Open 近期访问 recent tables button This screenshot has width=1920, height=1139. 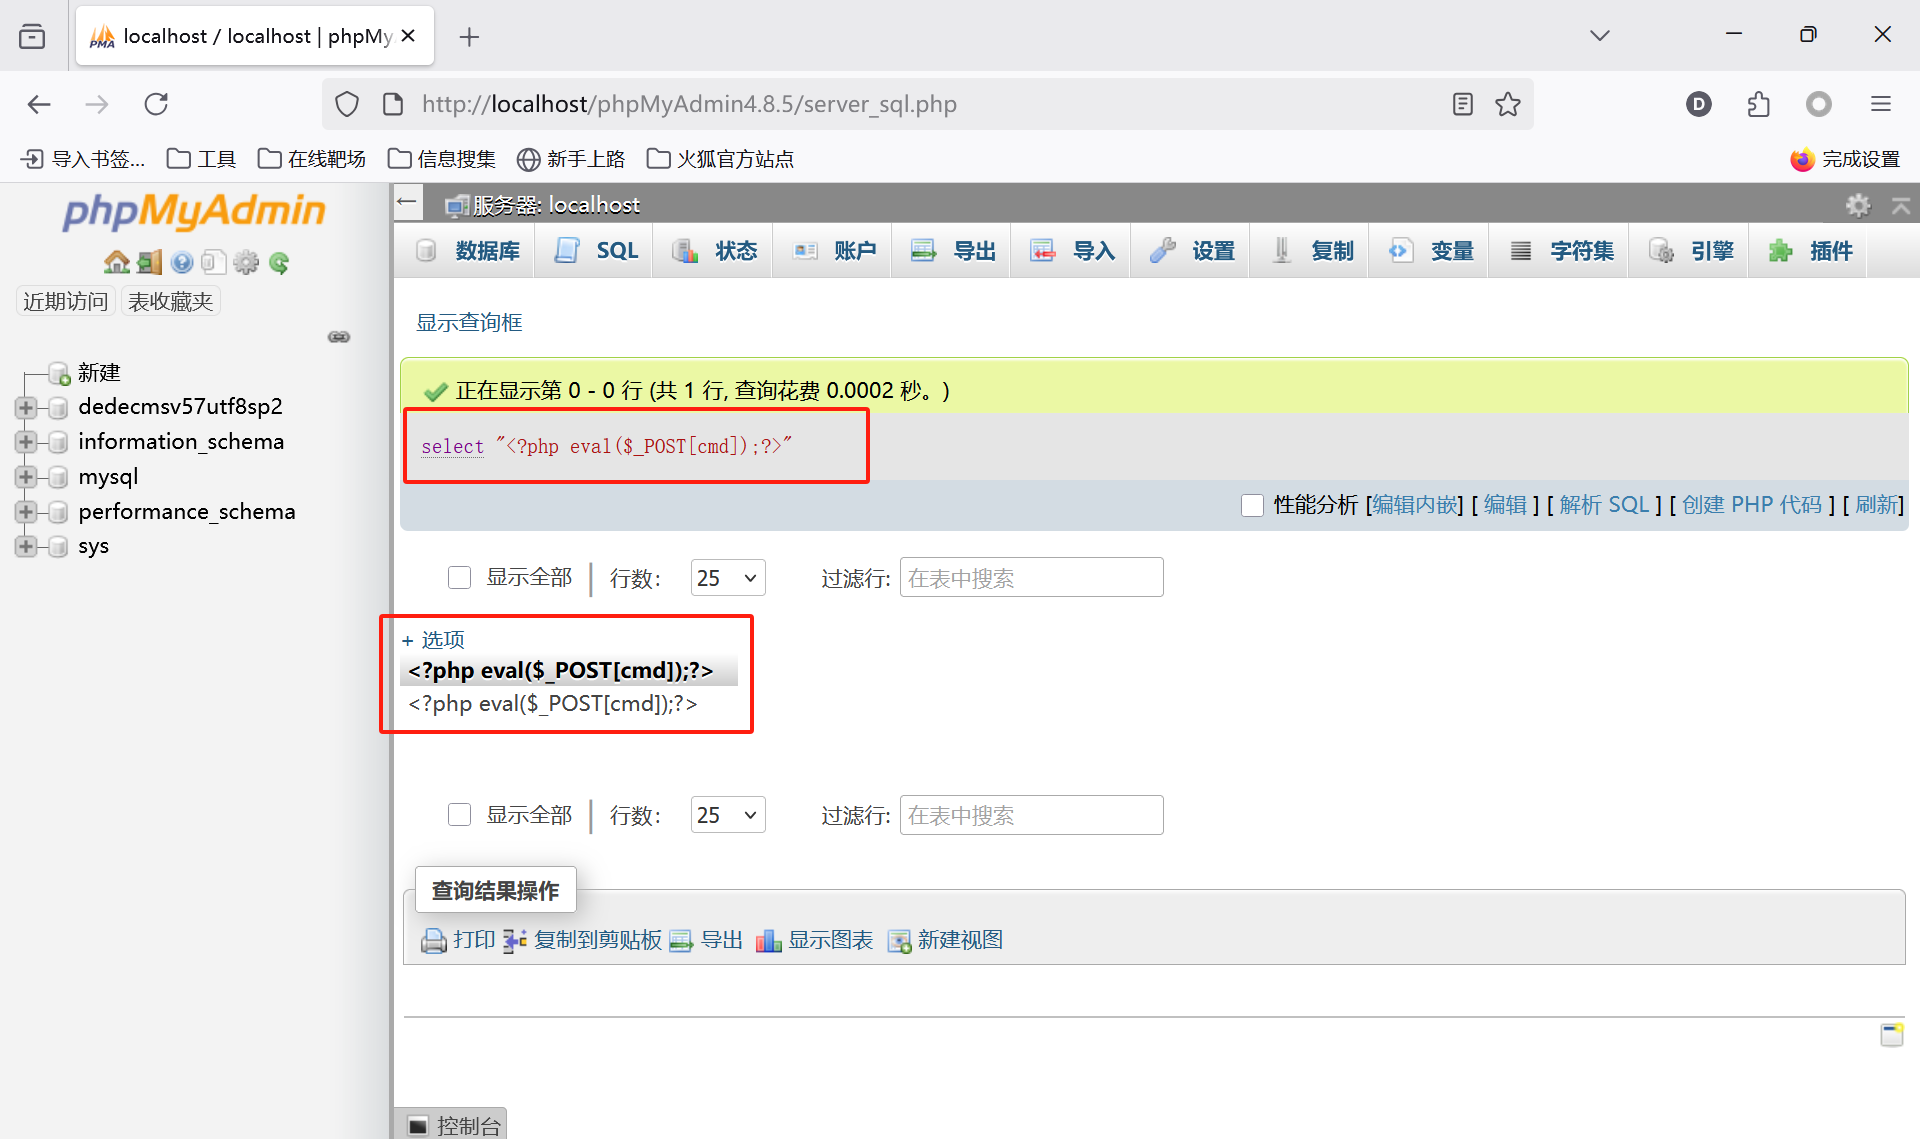click(x=65, y=301)
